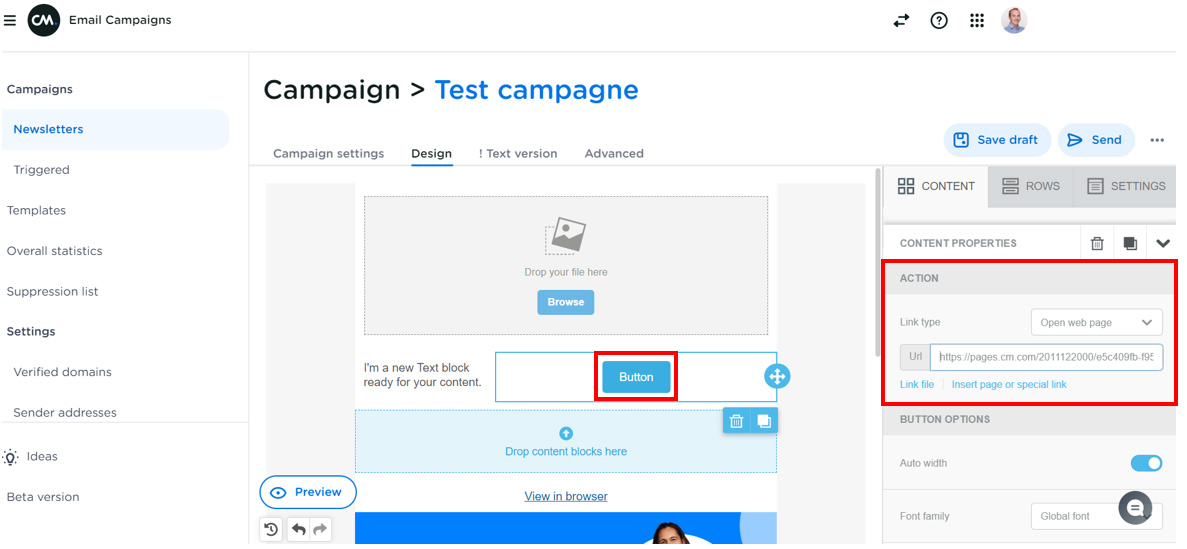Delete content via properties trash icon
The width and height of the screenshot is (1187, 549).
point(1097,243)
